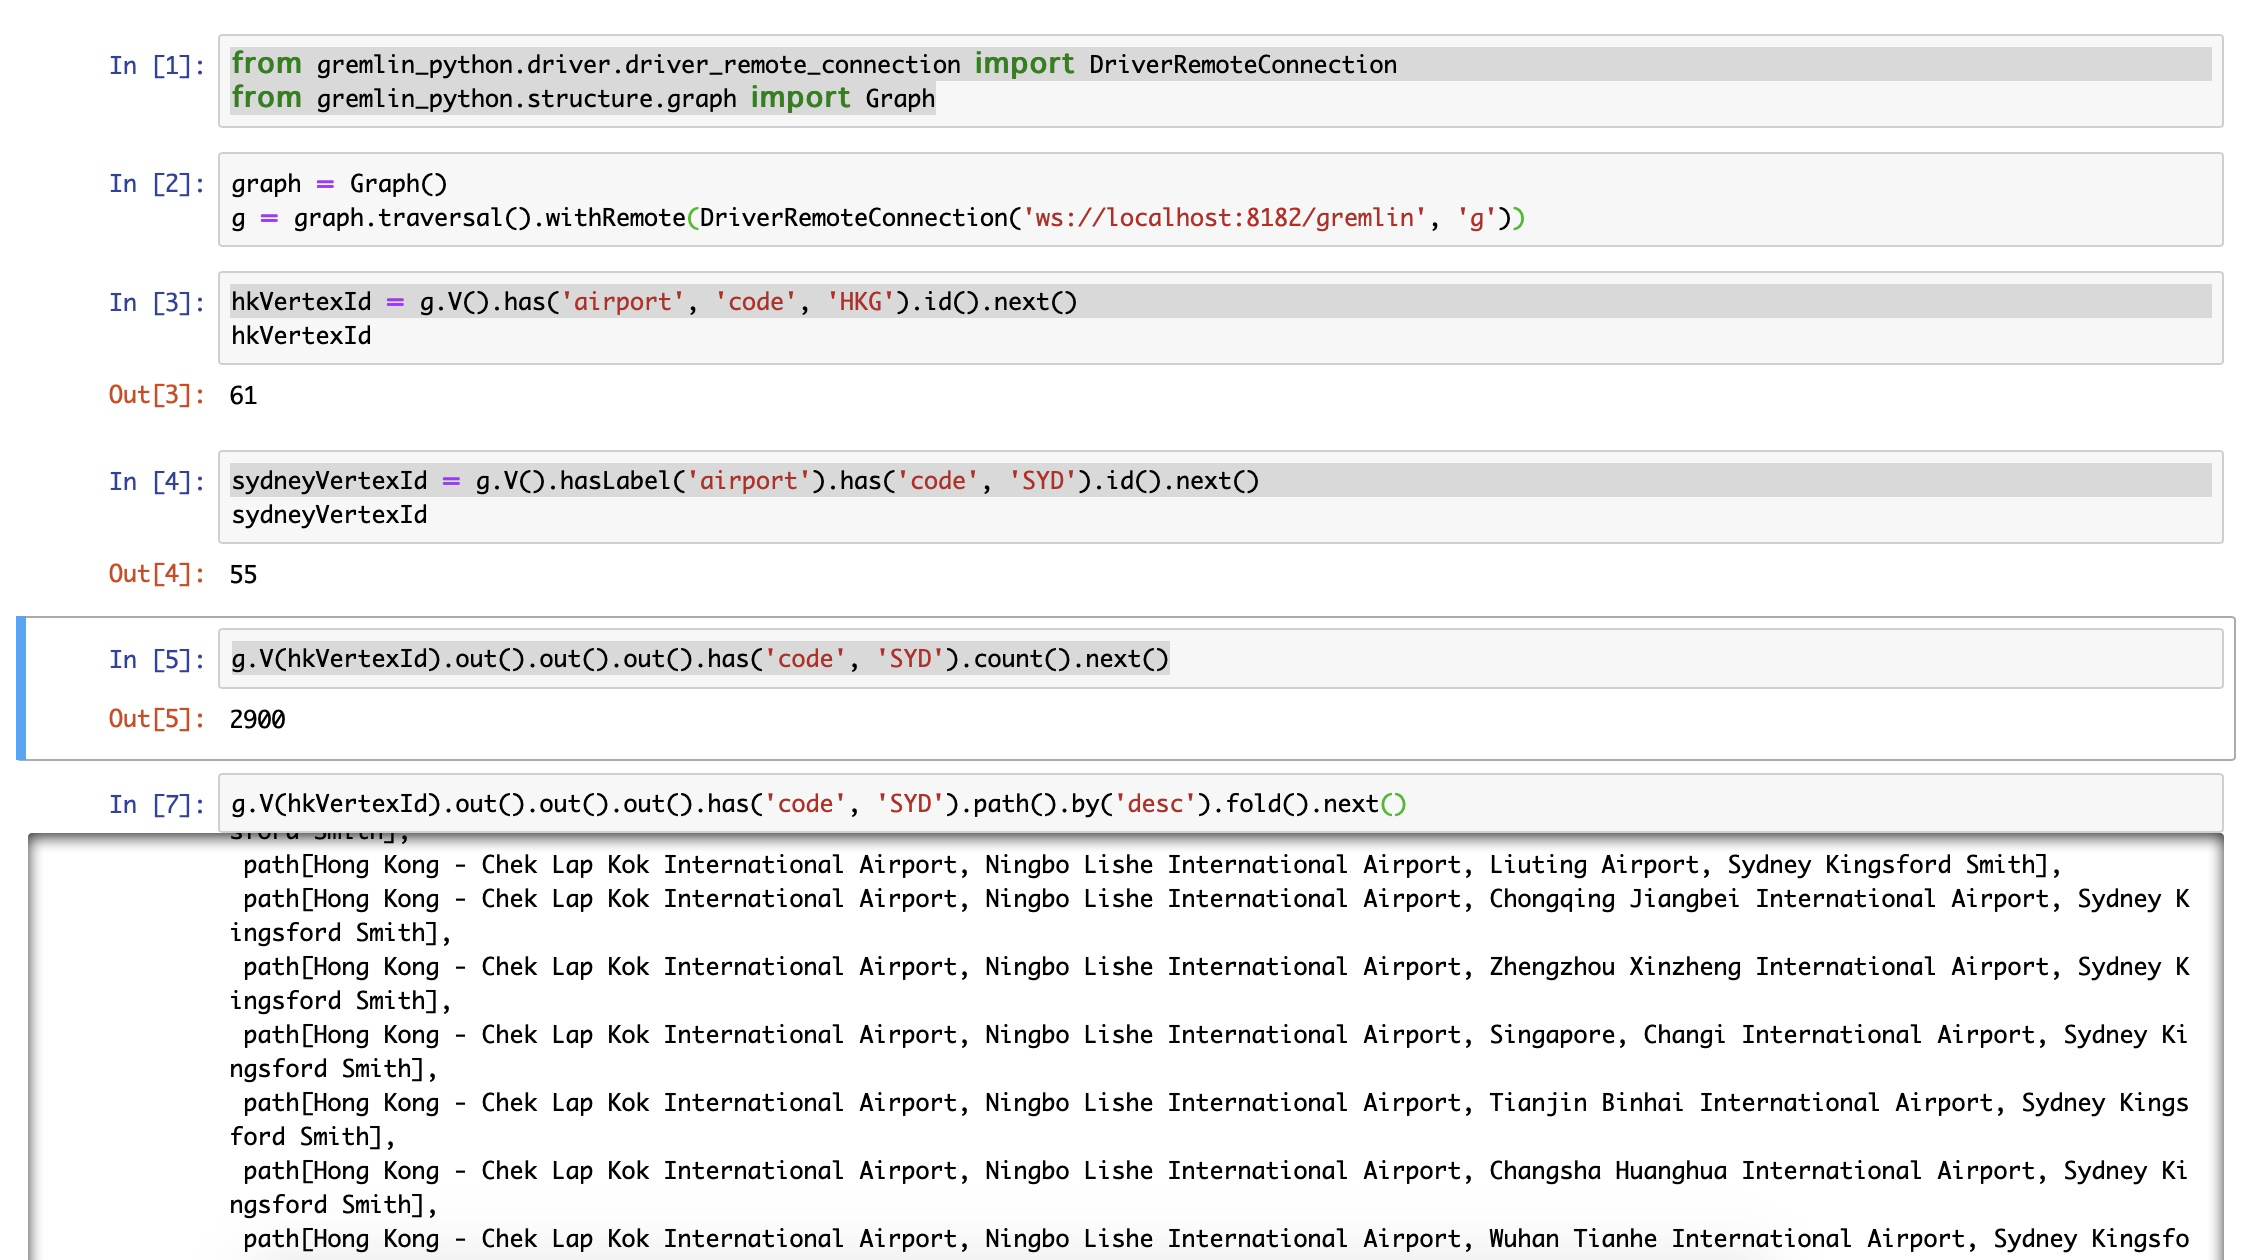Select cell 4 via its In [4] prompt
Viewport: 2254px width, 1260px height.
157,482
